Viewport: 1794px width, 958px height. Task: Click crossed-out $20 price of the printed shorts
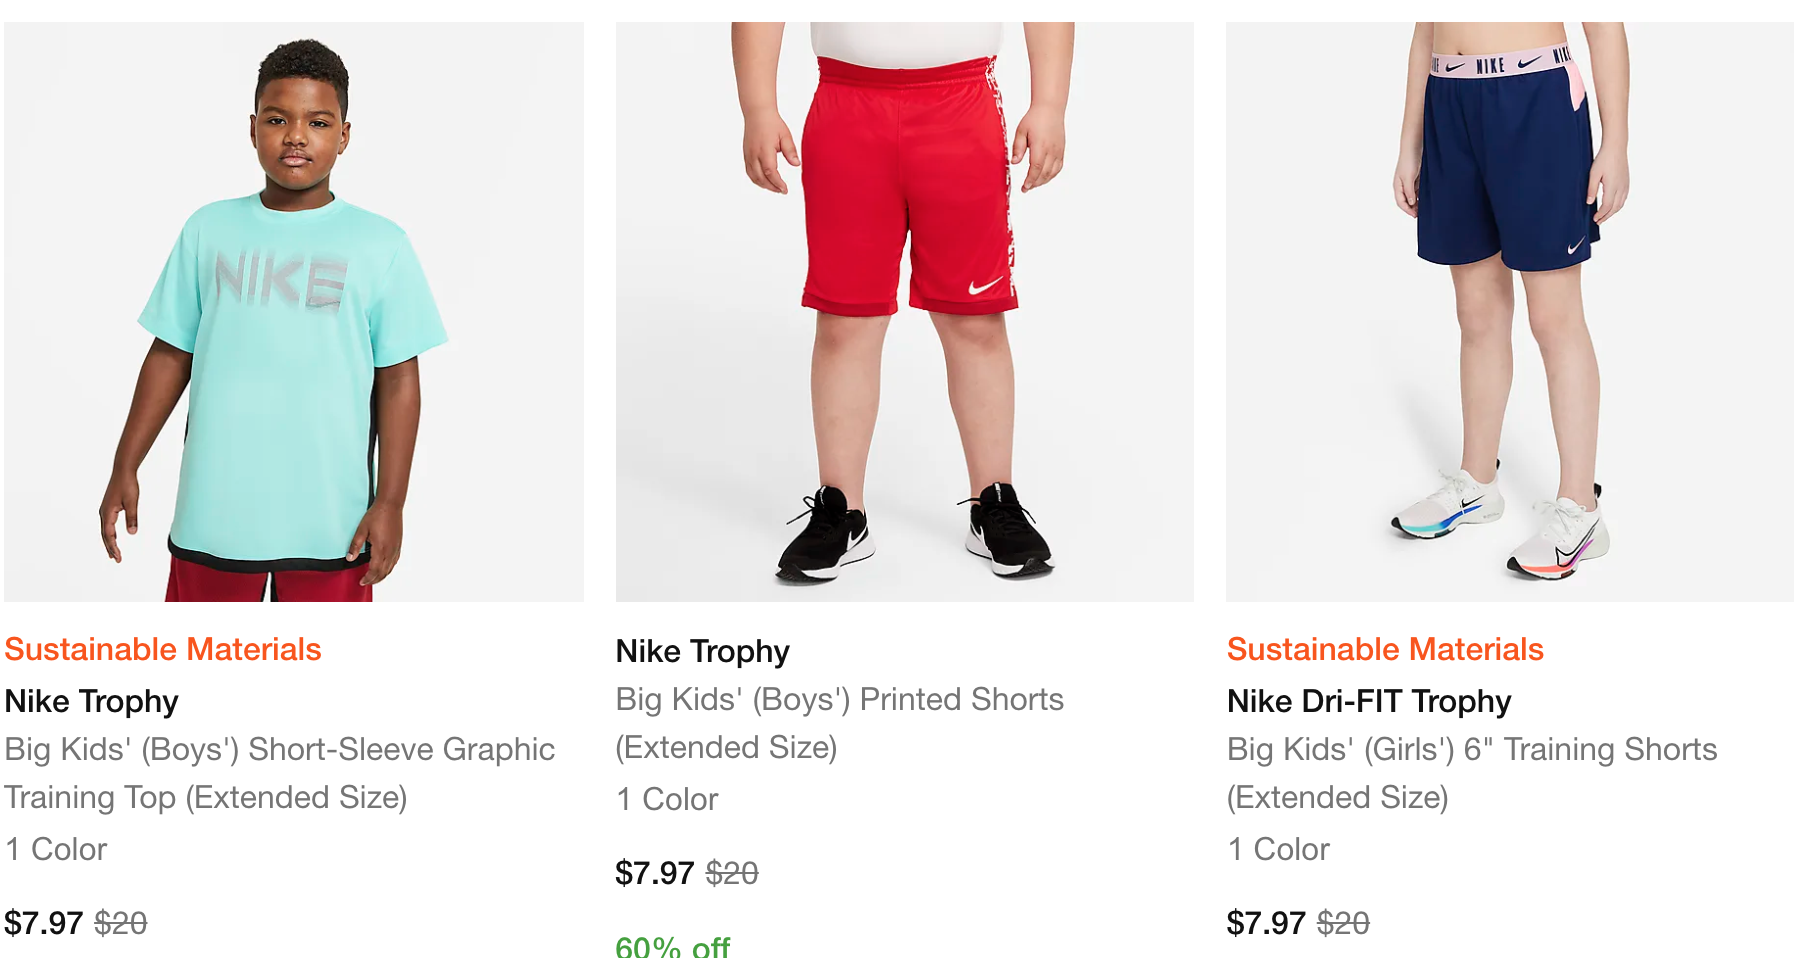(732, 873)
